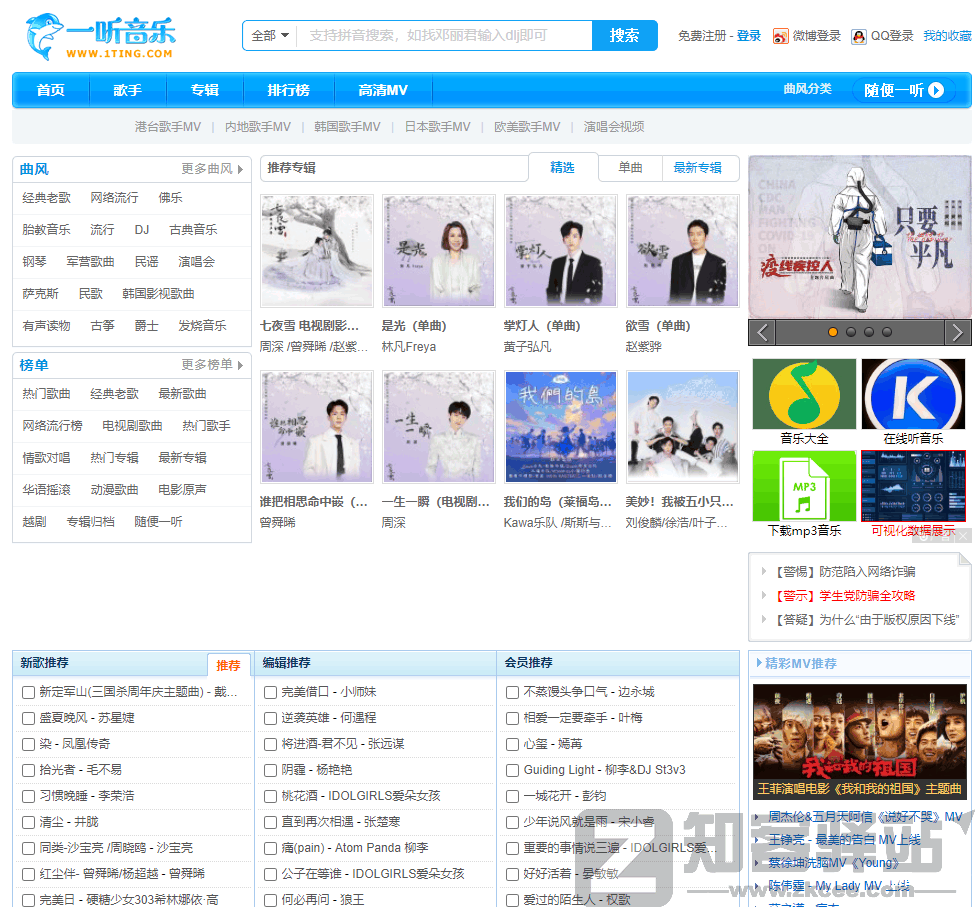Click into the pinyin search input field
975x907 pixels.
(x=440, y=36)
